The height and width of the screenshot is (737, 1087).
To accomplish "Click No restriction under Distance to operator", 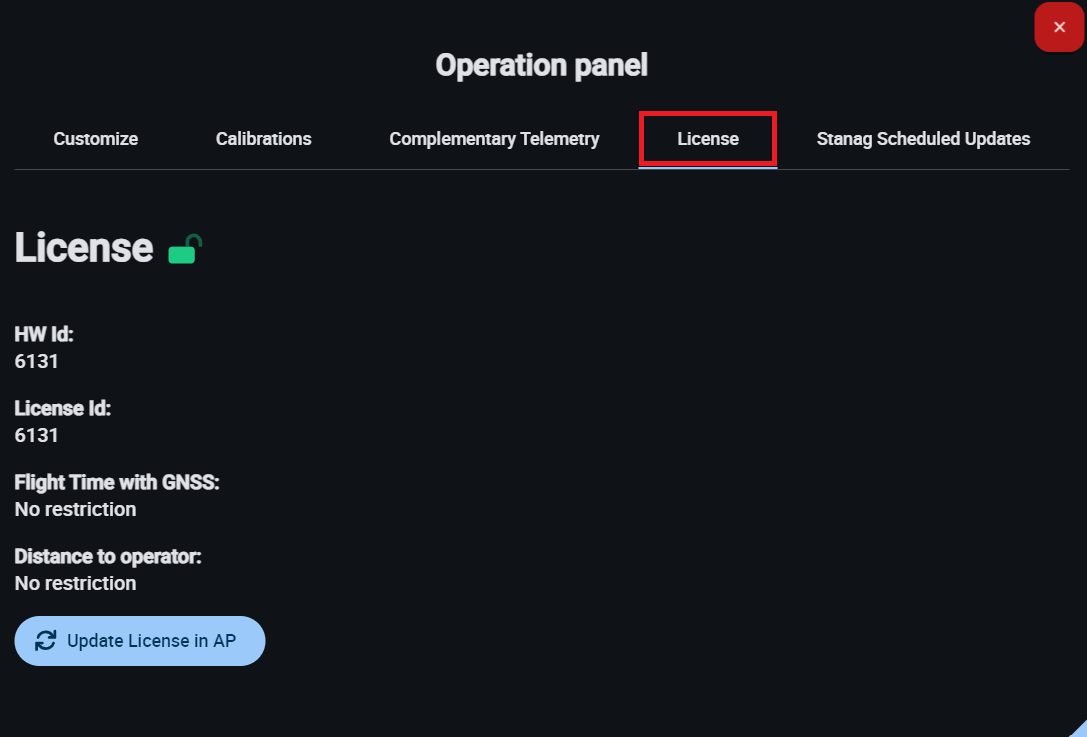I will (x=76, y=583).
